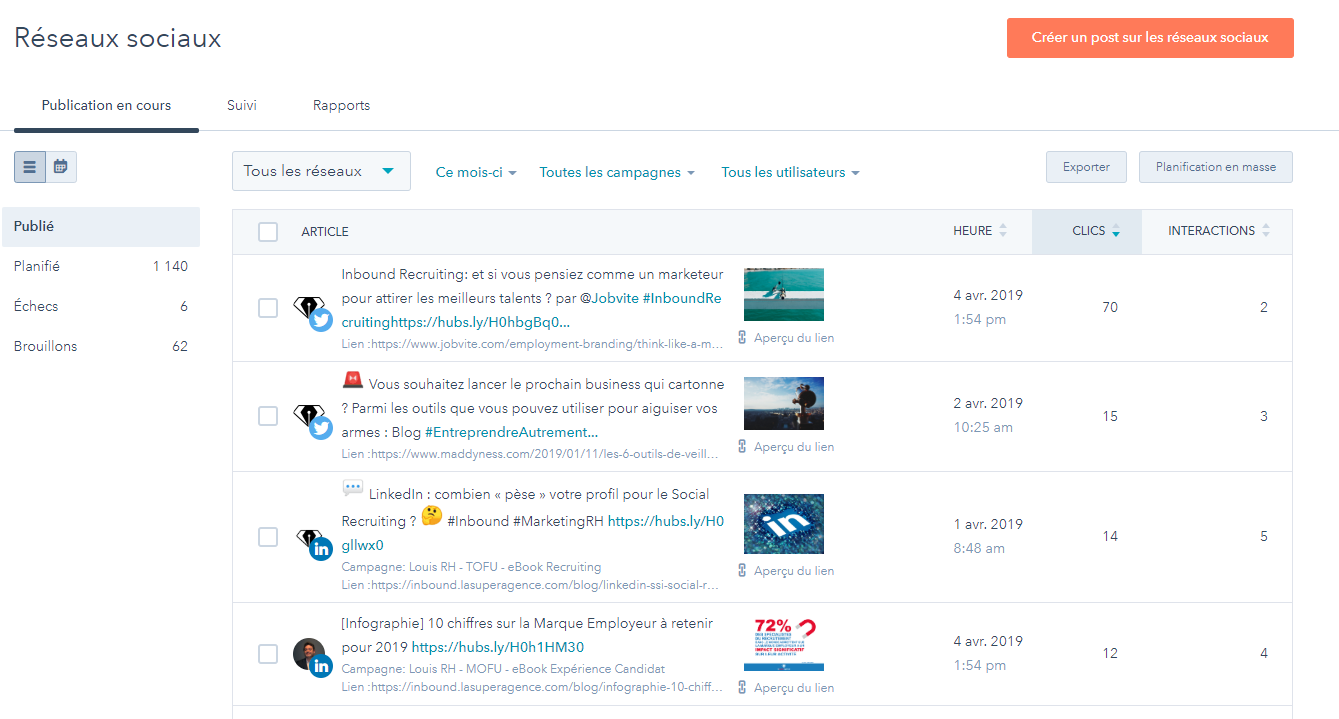
Task: Select all articles with header checkbox
Action: [x=268, y=232]
